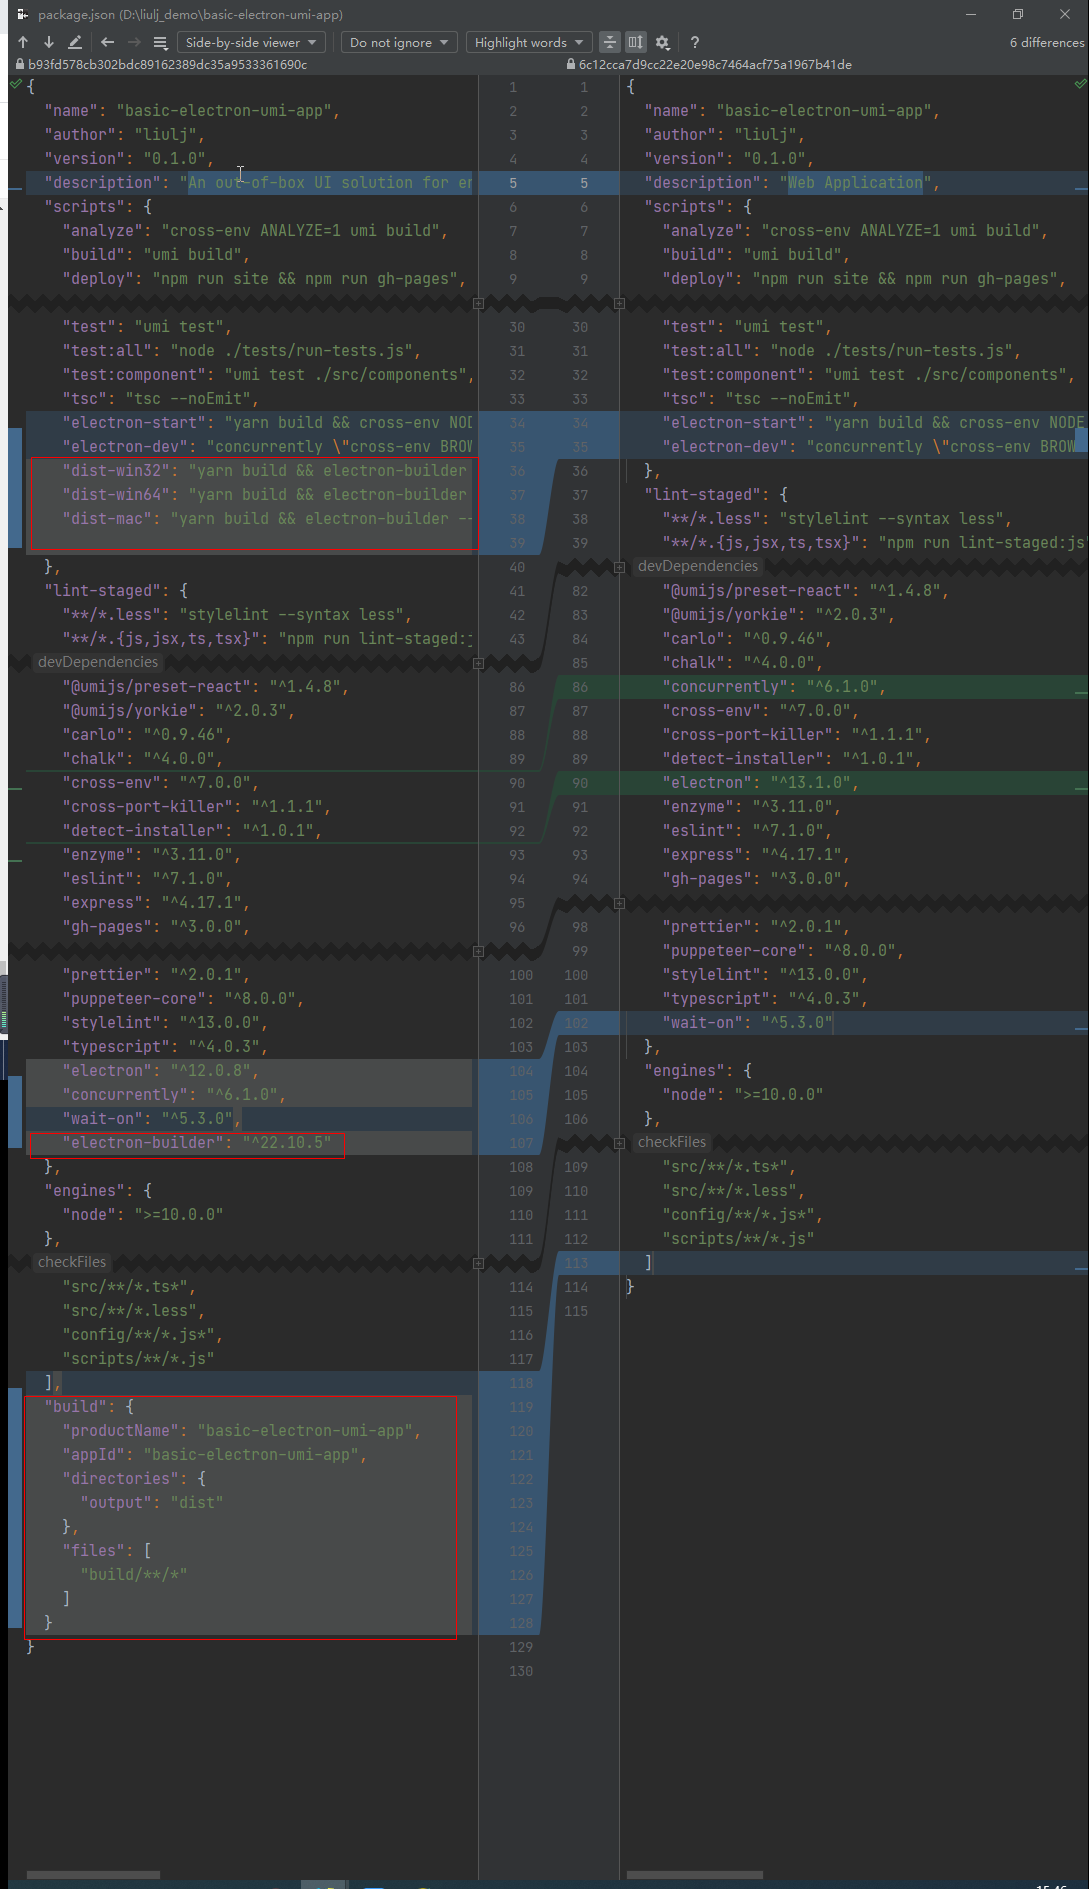
Task: Open the Side-by-side viewer dropdown
Action: [x=251, y=42]
